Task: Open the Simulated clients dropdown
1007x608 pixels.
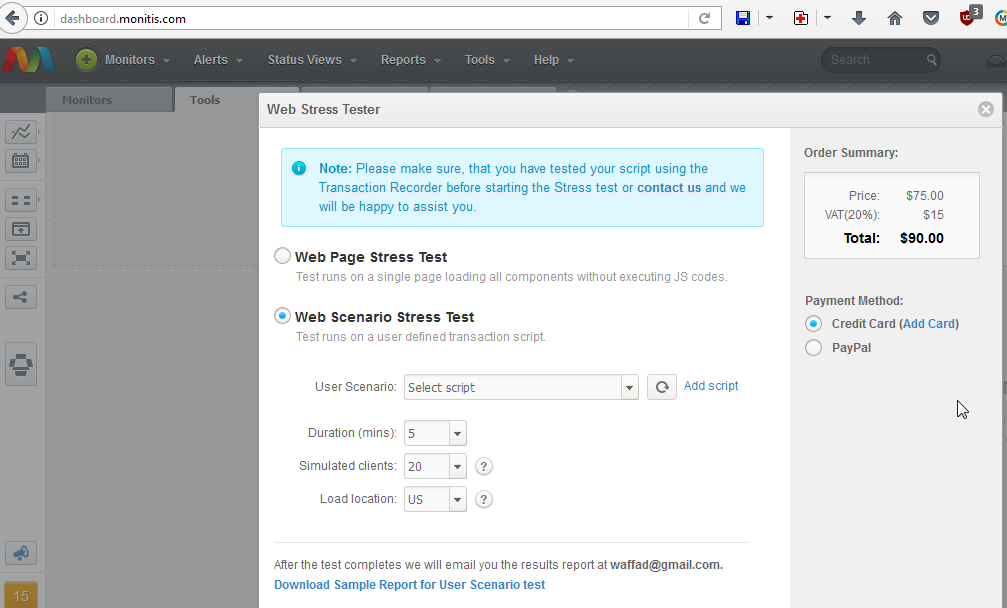Action: pos(435,466)
